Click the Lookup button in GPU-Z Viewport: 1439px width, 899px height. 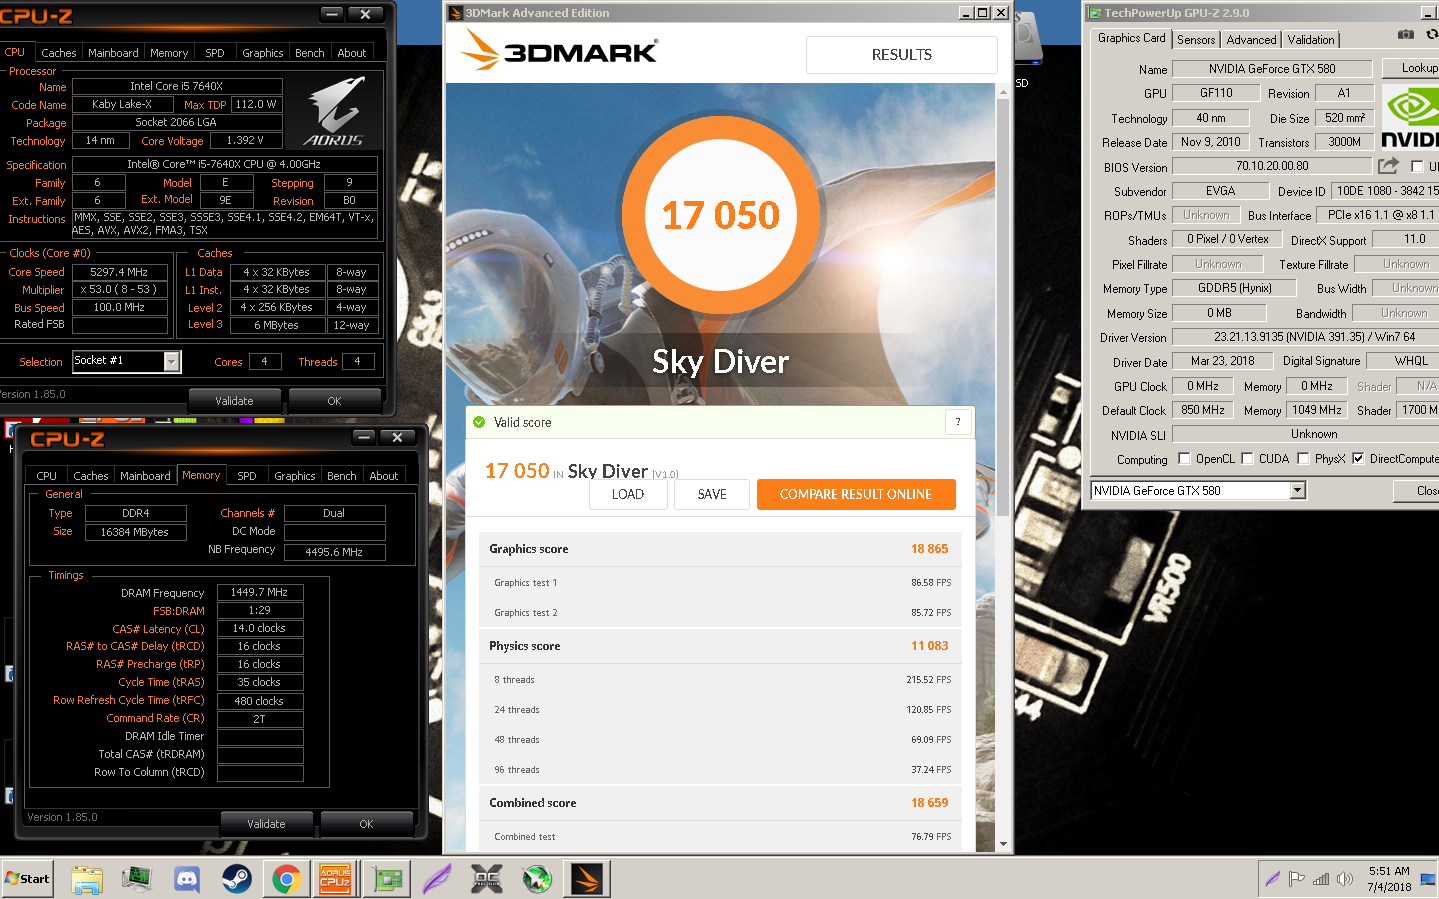point(1412,68)
